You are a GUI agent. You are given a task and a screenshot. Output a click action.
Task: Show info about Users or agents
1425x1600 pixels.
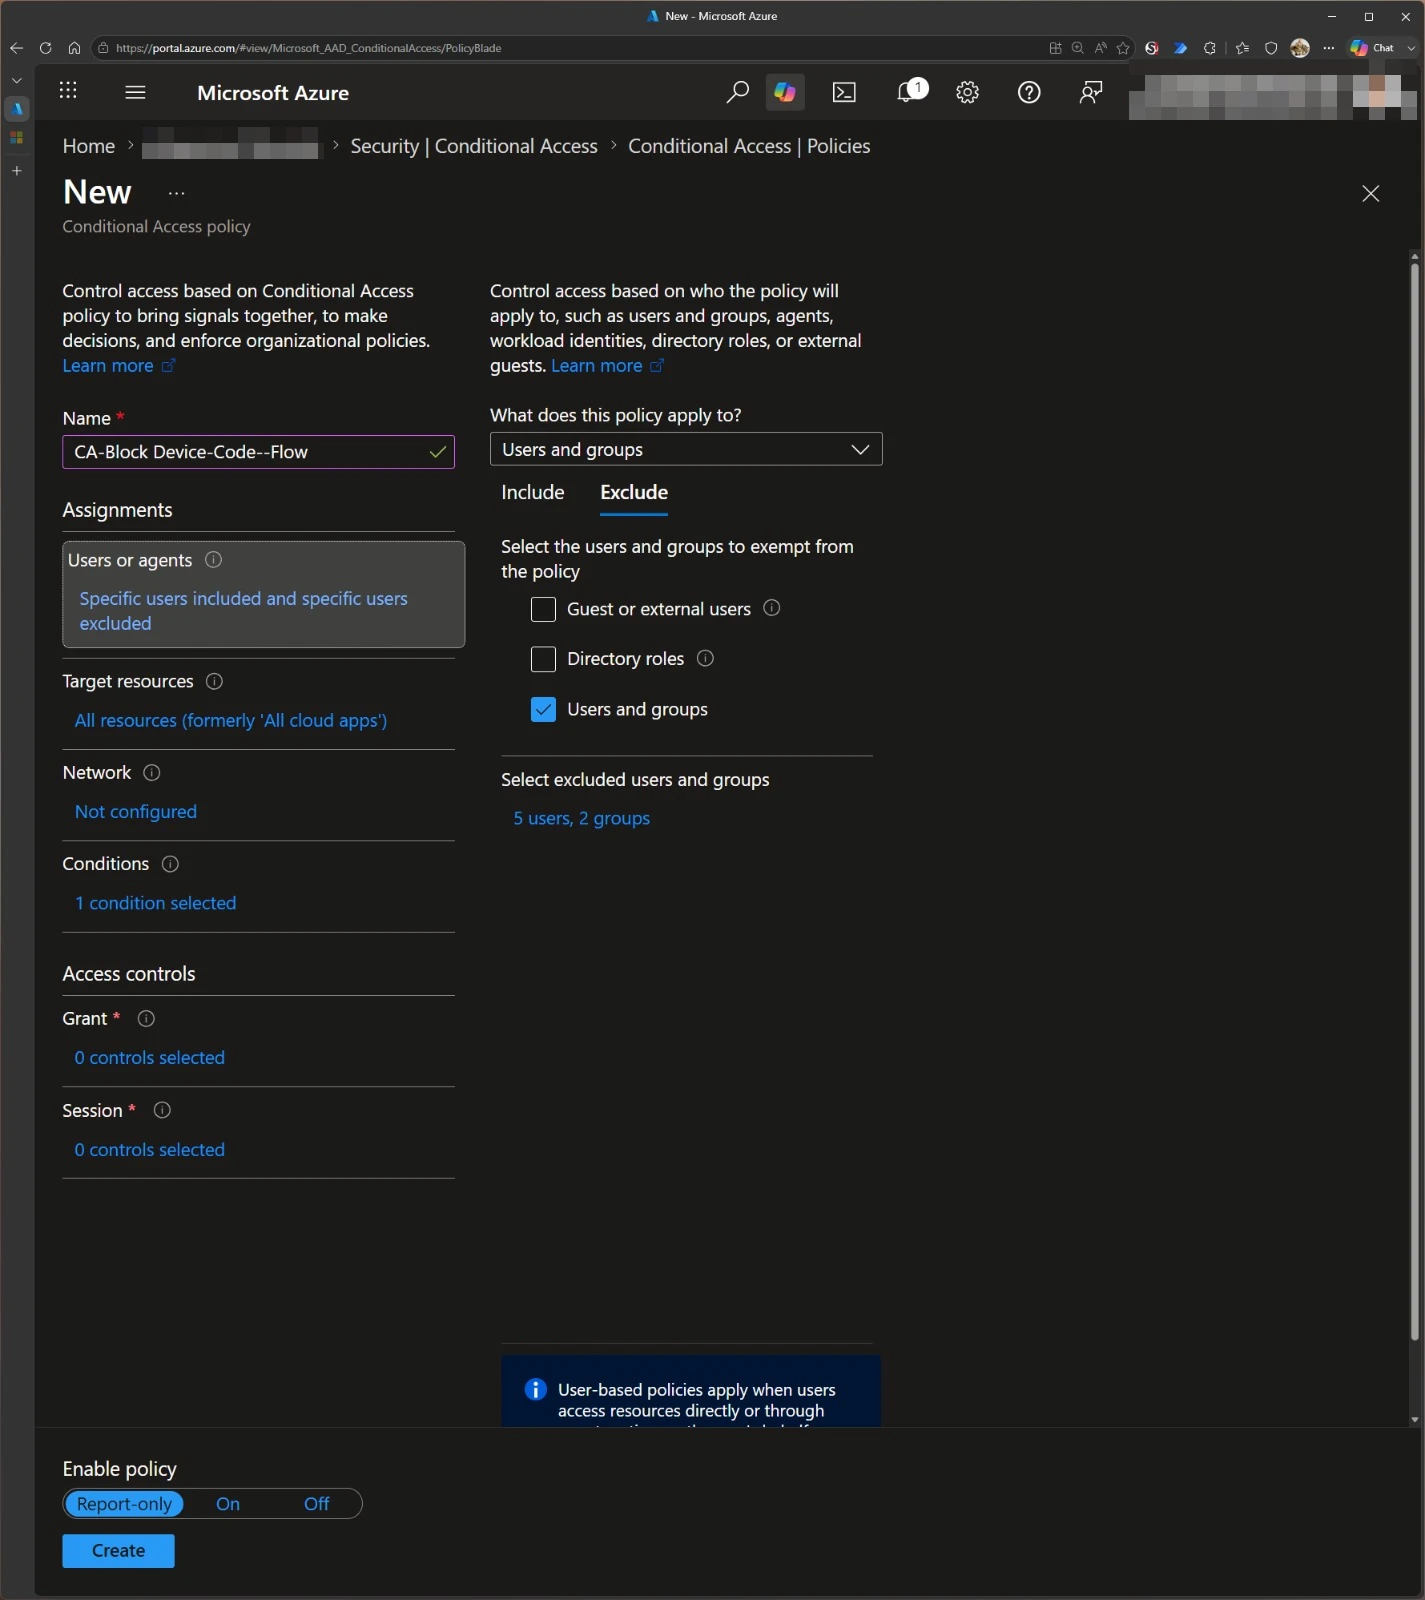click(x=213, y=560)
